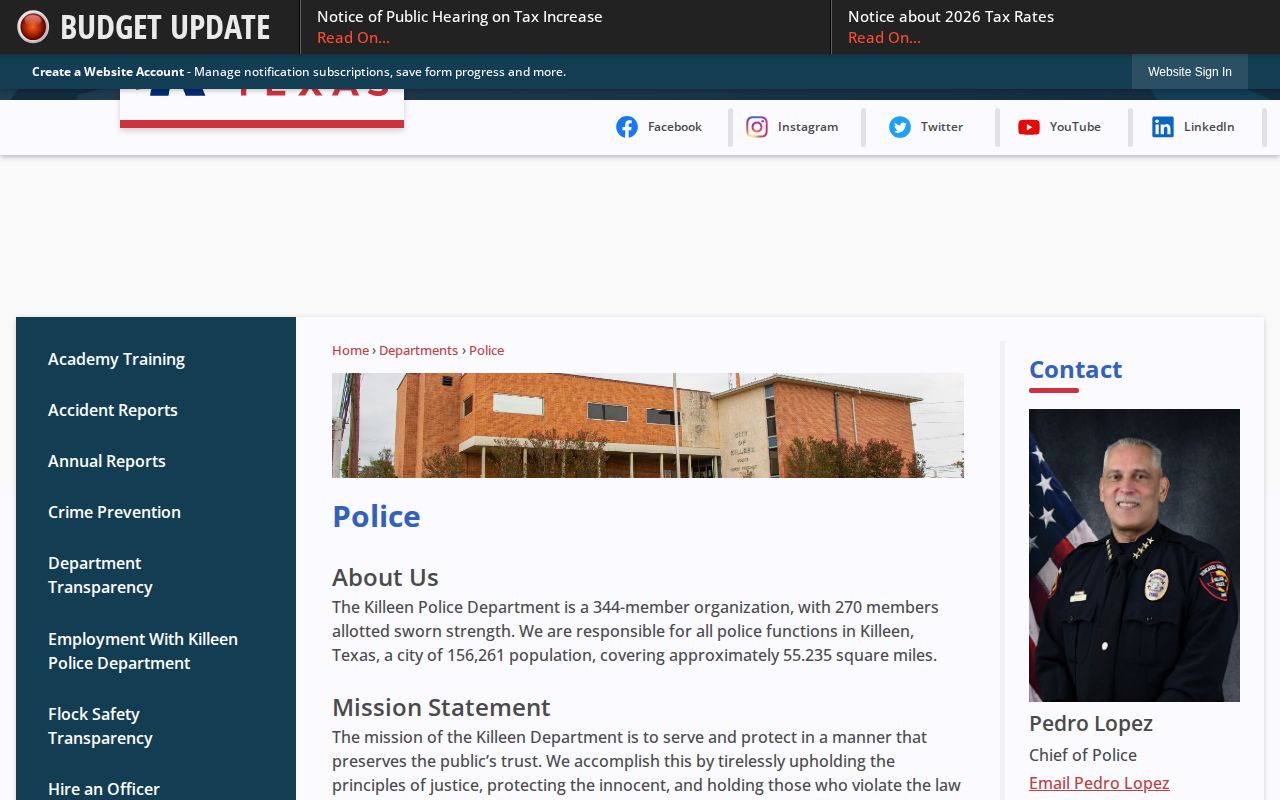Image resolution: width=1280 pixels, height=800 pixels.
Task: Open Annual Reports in sidebar
Action: click(x=107, y=461)
